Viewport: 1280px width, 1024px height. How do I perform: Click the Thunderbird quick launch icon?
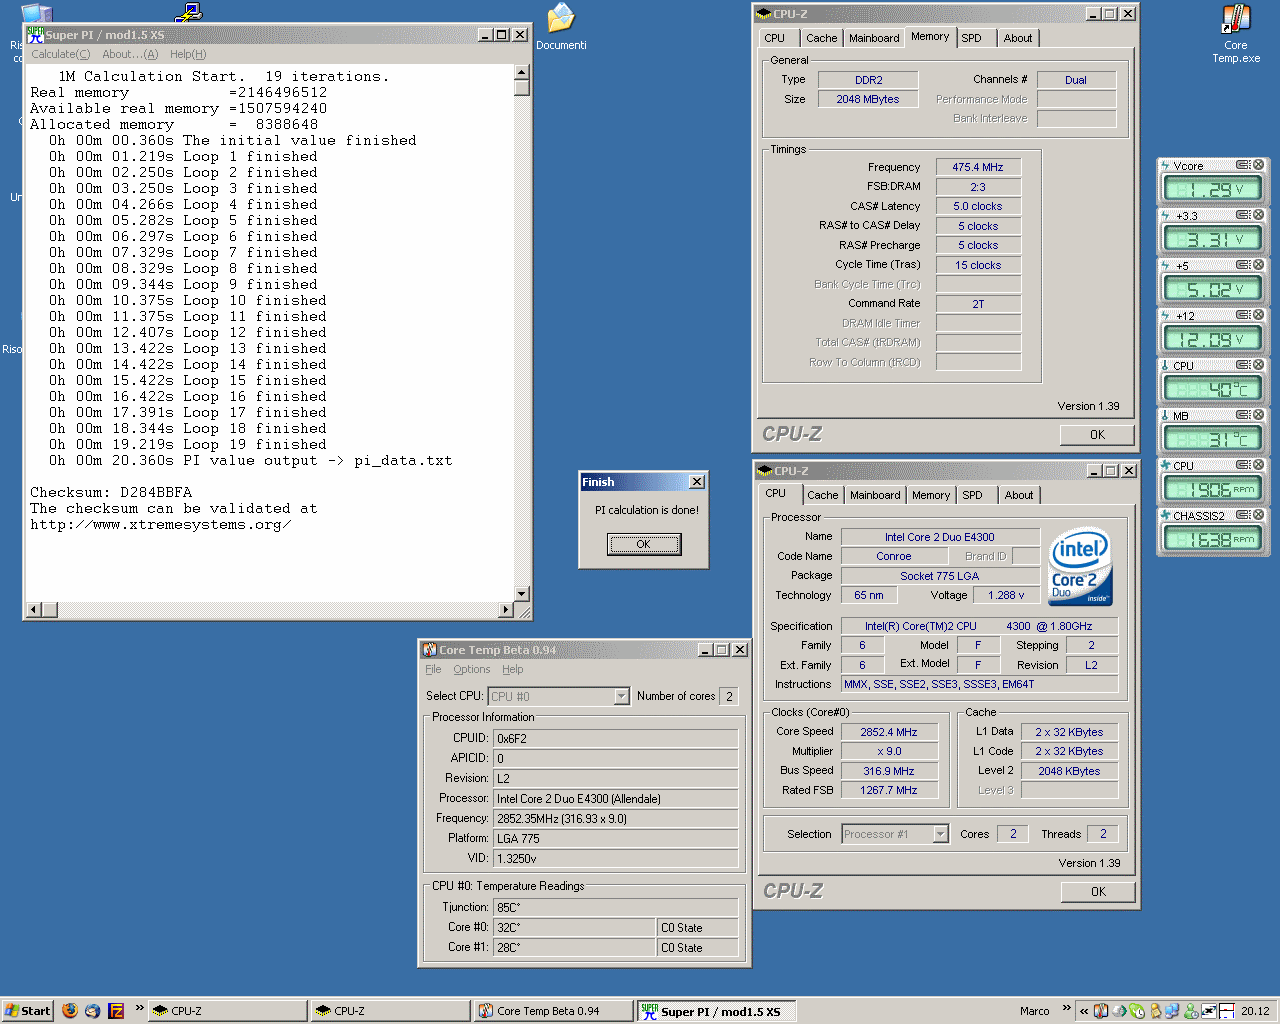[92, 1010]
